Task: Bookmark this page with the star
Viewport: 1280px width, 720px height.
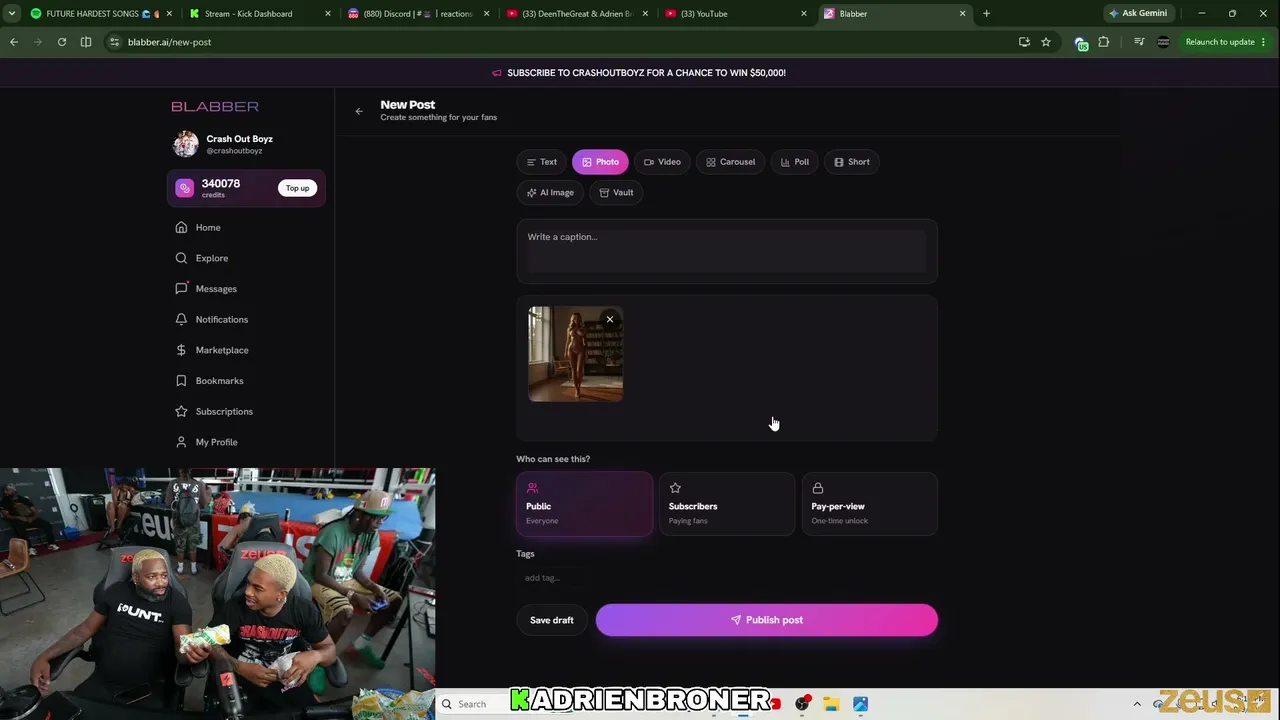Action: [1046, 42]
